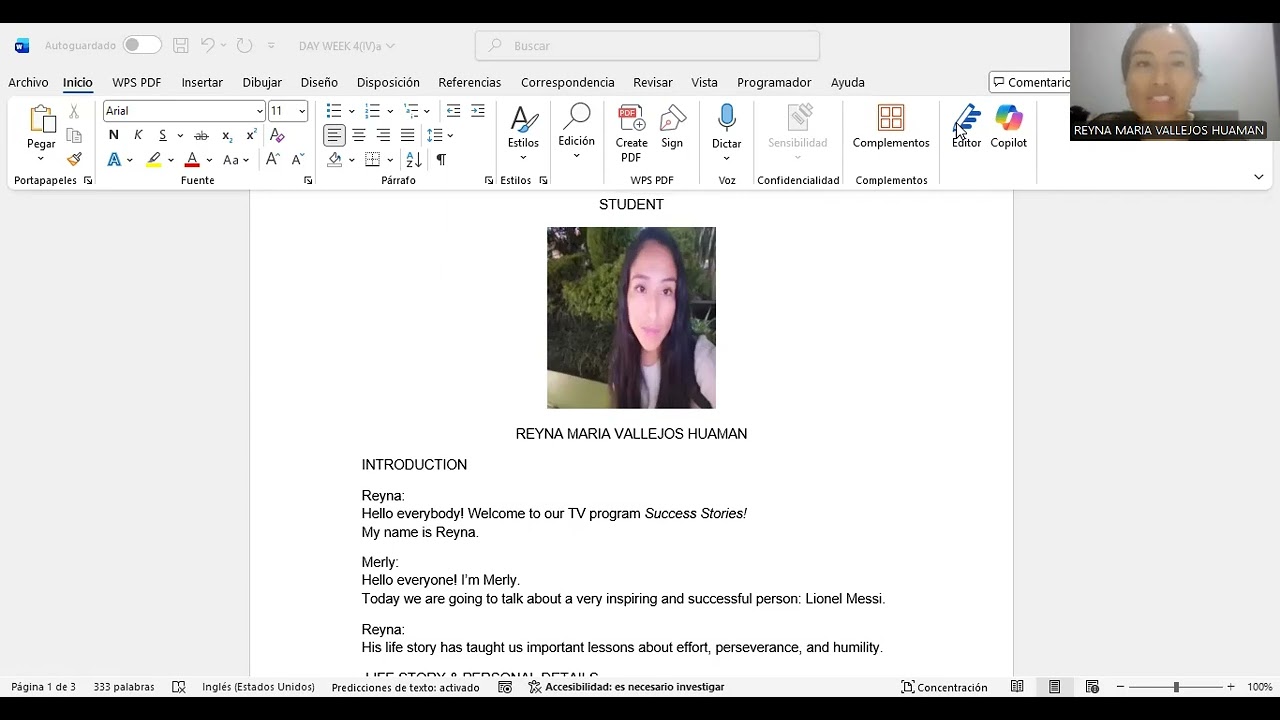
Task: Toggle the Autoguardado switch
Action: tap(142, 45)
